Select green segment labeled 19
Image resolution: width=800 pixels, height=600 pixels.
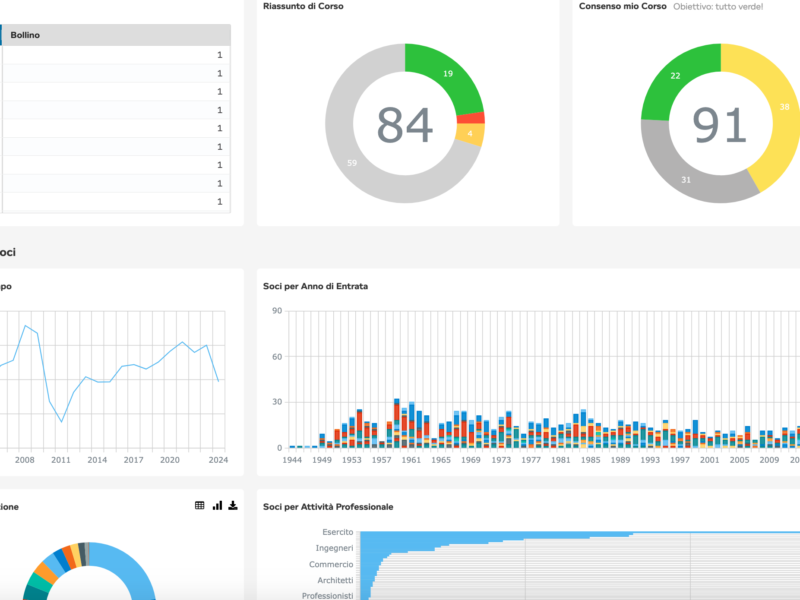pyautogui.click(x=448, y=73)
